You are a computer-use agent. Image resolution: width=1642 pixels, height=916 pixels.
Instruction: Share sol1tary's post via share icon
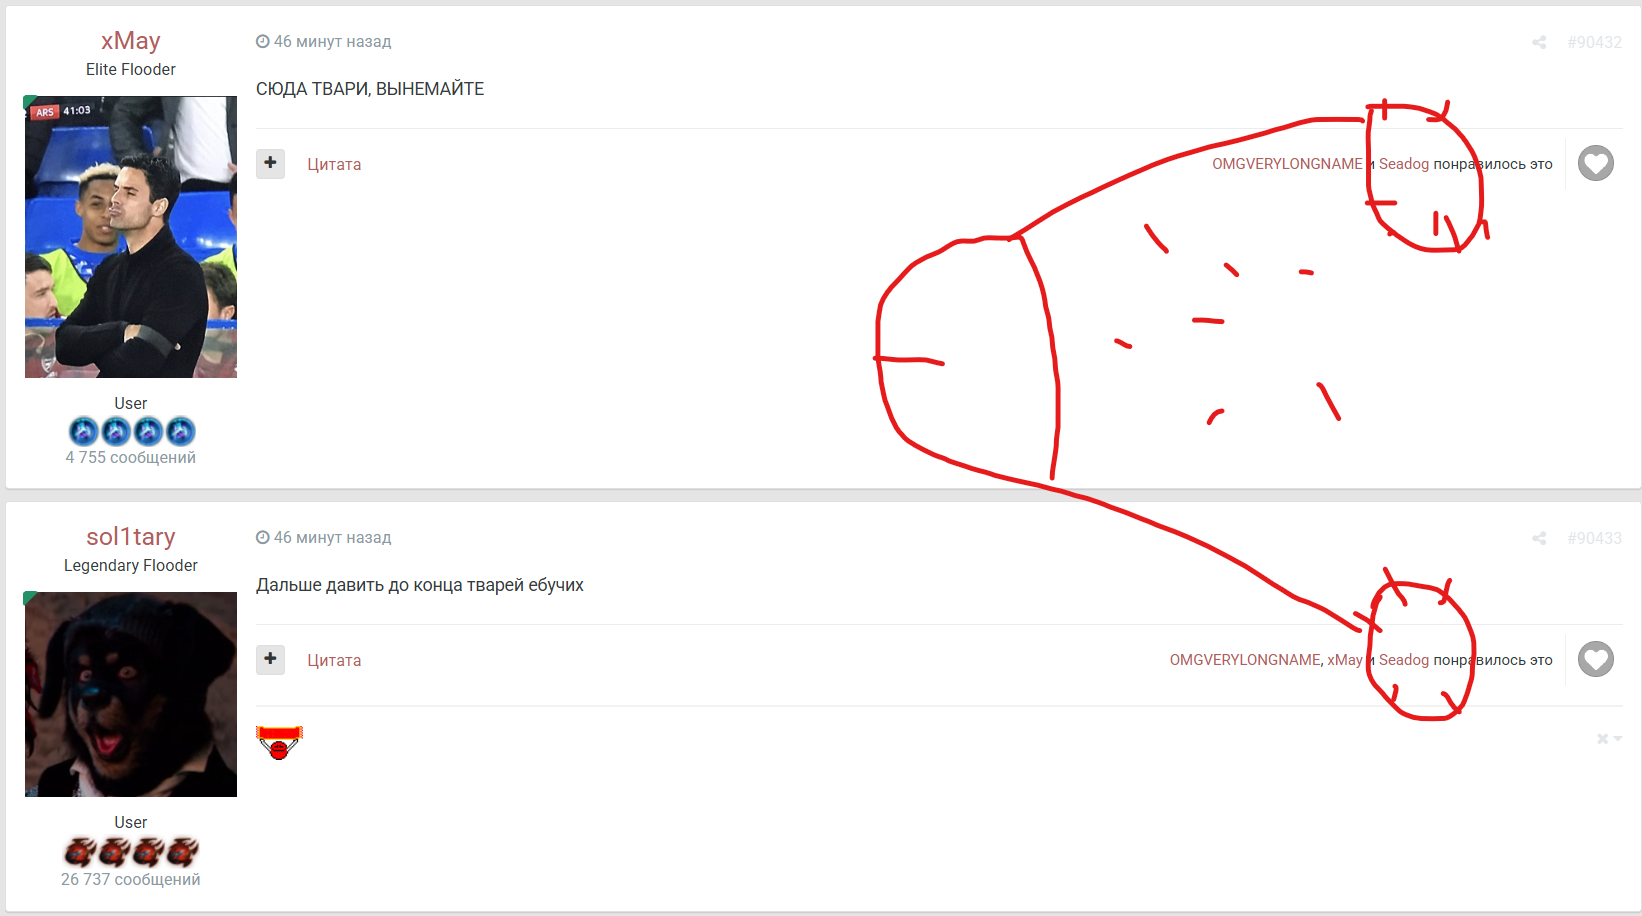1539,538
